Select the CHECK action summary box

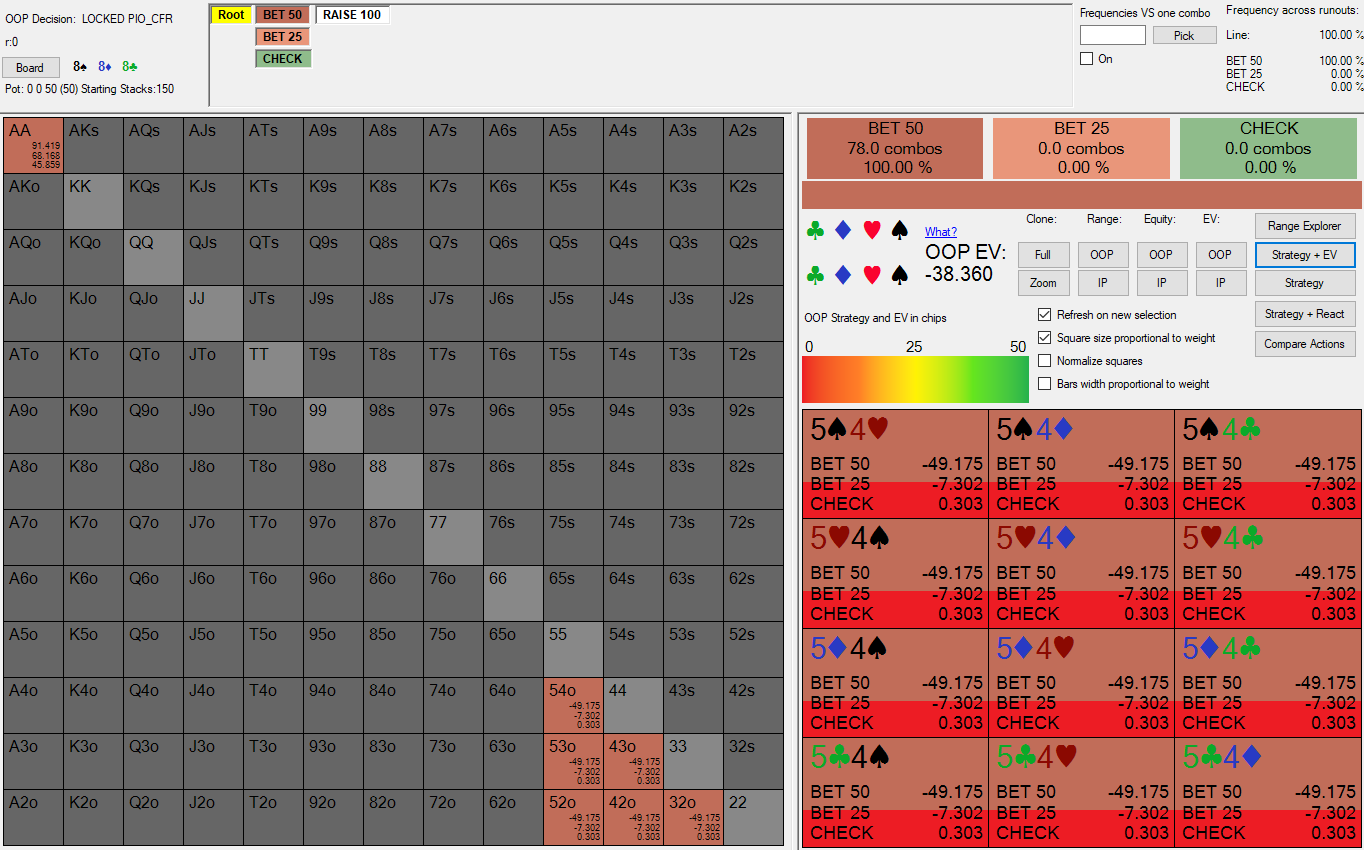pos(1268,148)
